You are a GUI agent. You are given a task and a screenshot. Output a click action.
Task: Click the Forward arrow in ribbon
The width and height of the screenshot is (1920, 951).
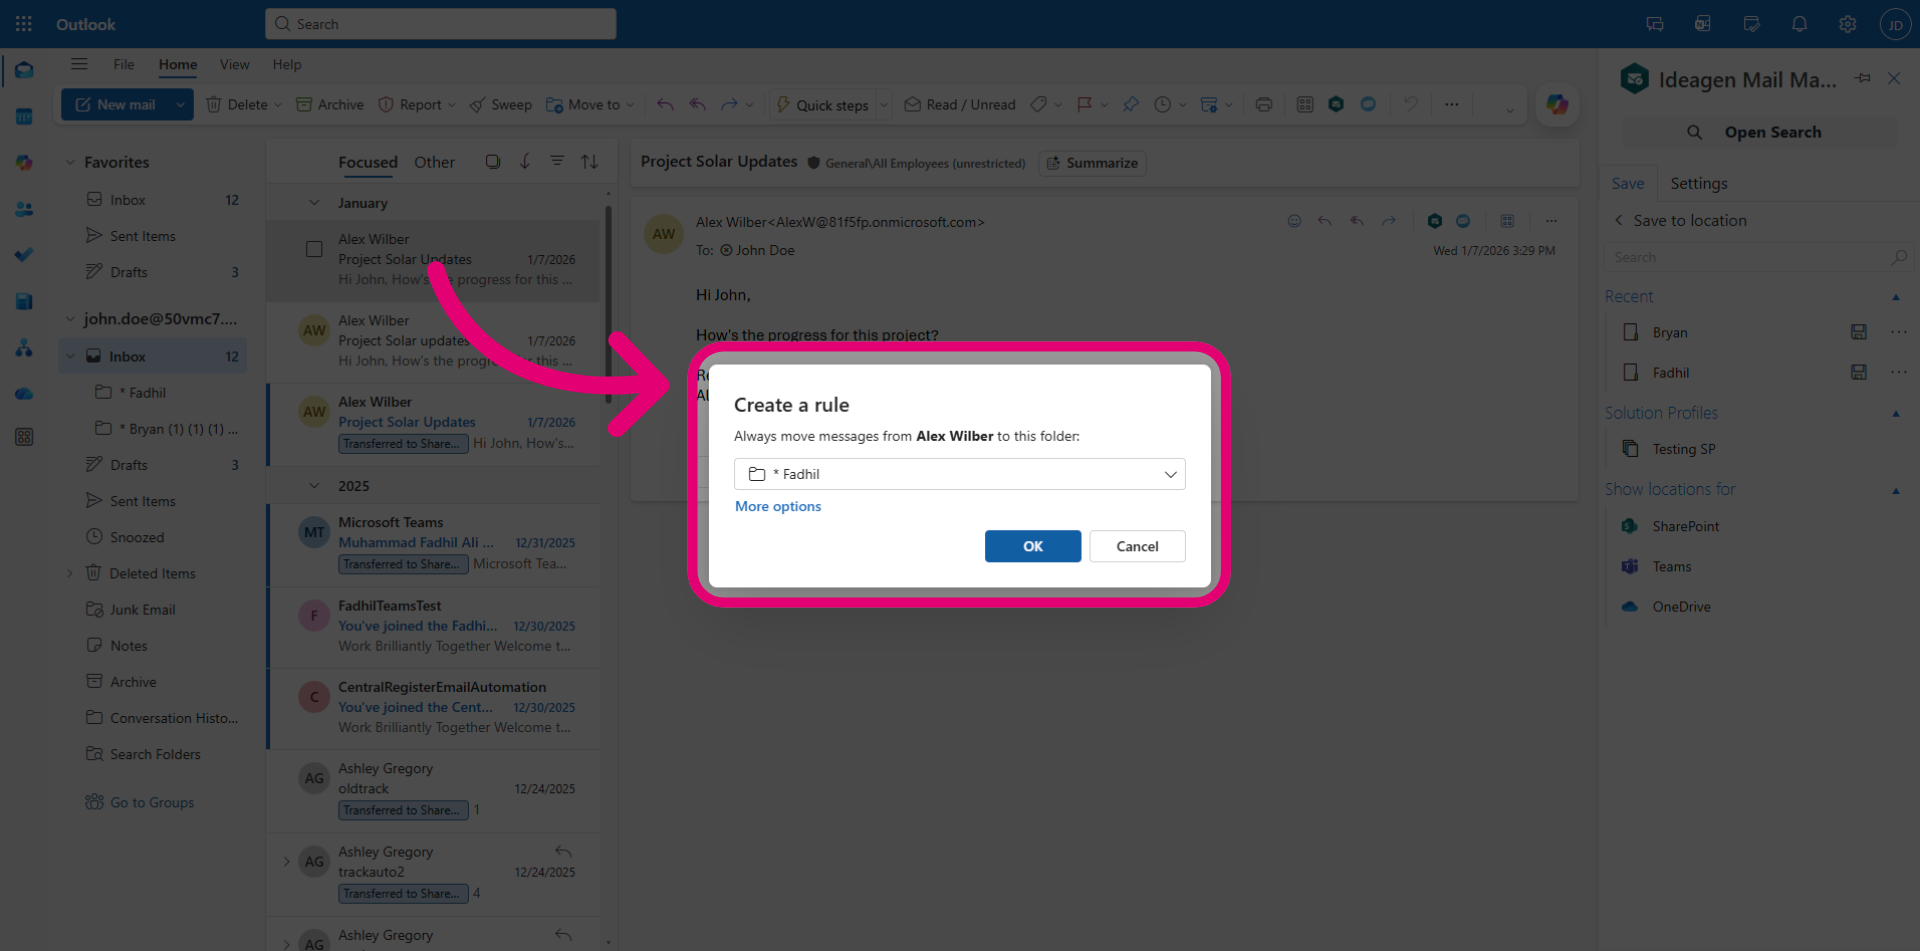[729, 104]
